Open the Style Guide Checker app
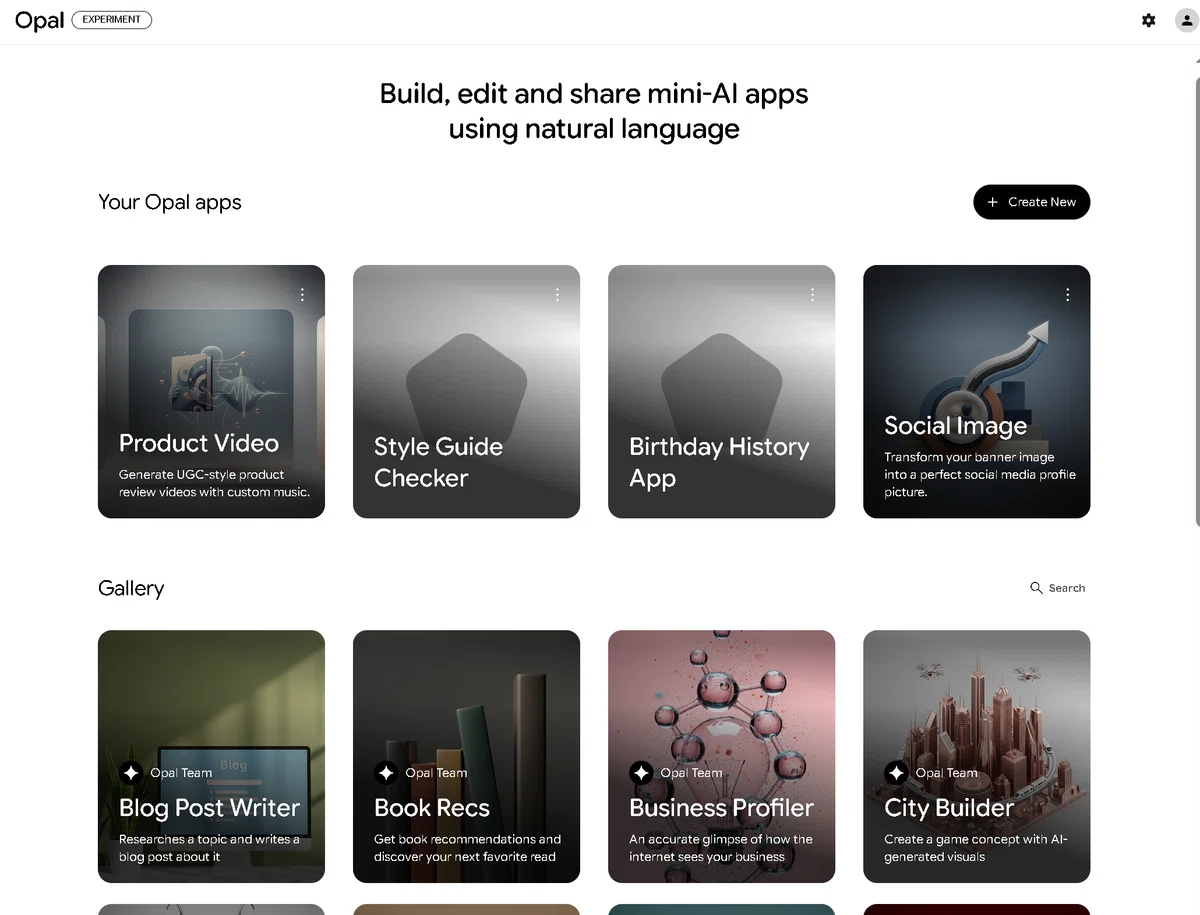Screen dimensions: 1200x915 pos(466,391)
